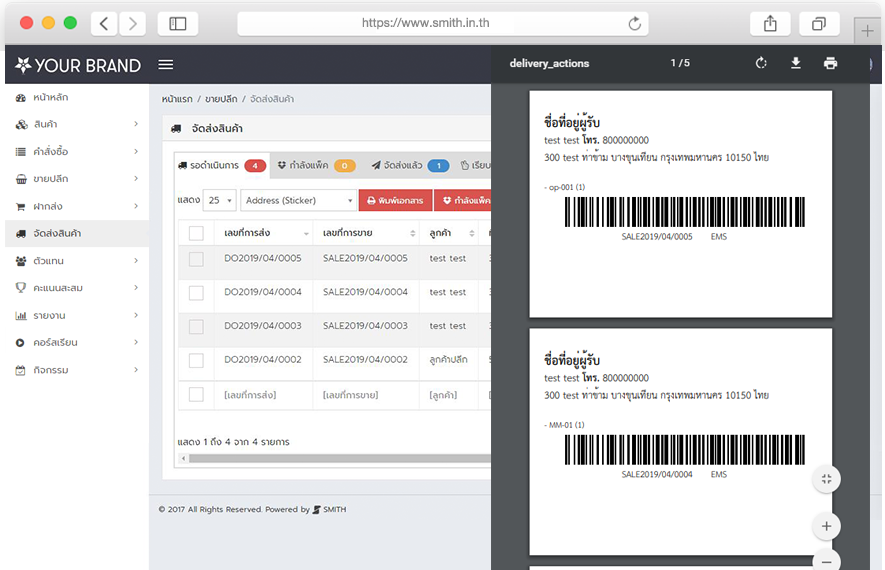Toggle the checkbox in the filter row
The image size is (885, 570).
coord(196,394)
